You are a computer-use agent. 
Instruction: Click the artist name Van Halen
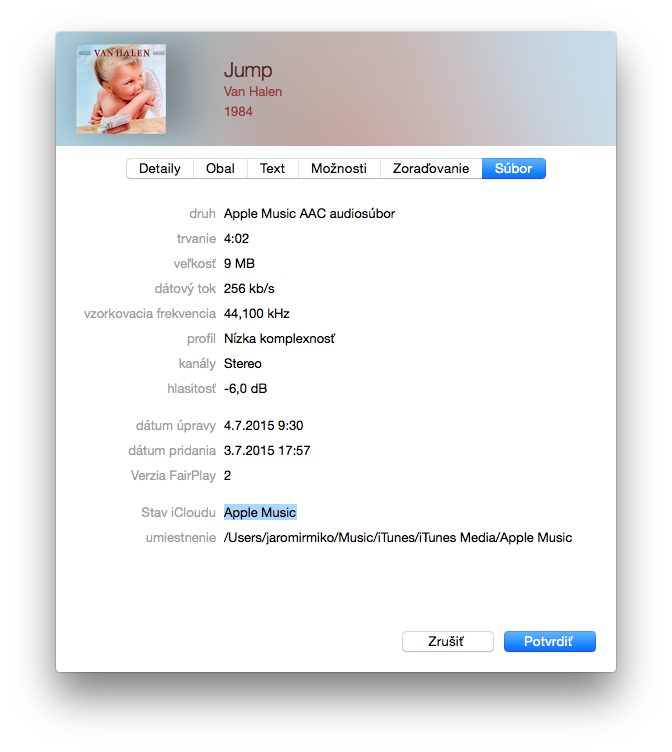(x=253, y=91)
